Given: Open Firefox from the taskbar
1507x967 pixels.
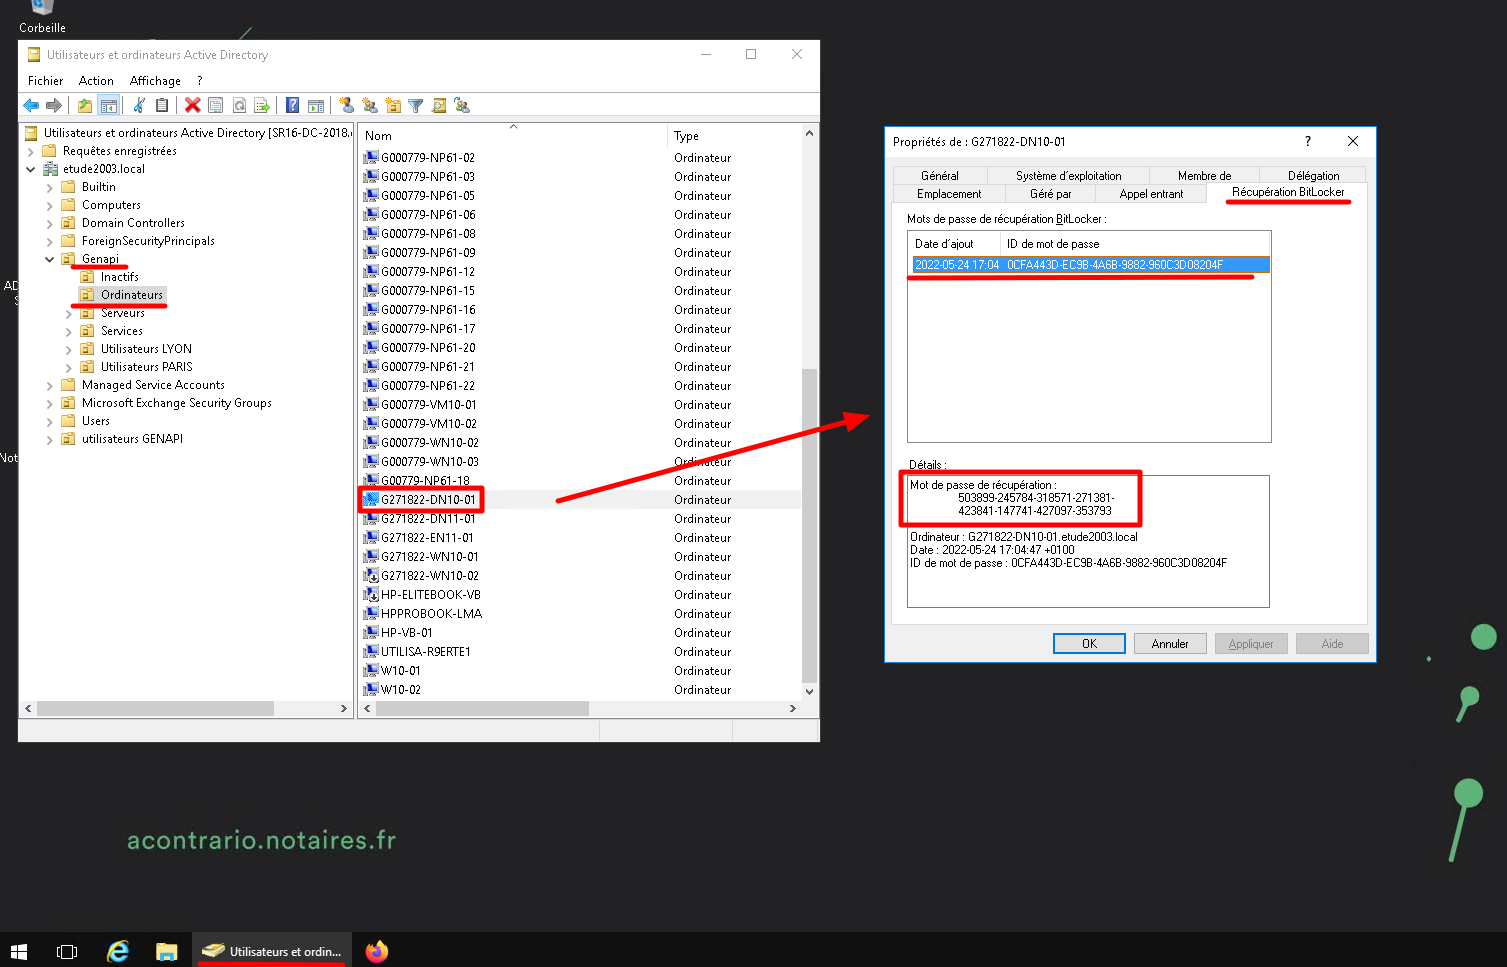Looking at the screenshot, I should point(376,951).
